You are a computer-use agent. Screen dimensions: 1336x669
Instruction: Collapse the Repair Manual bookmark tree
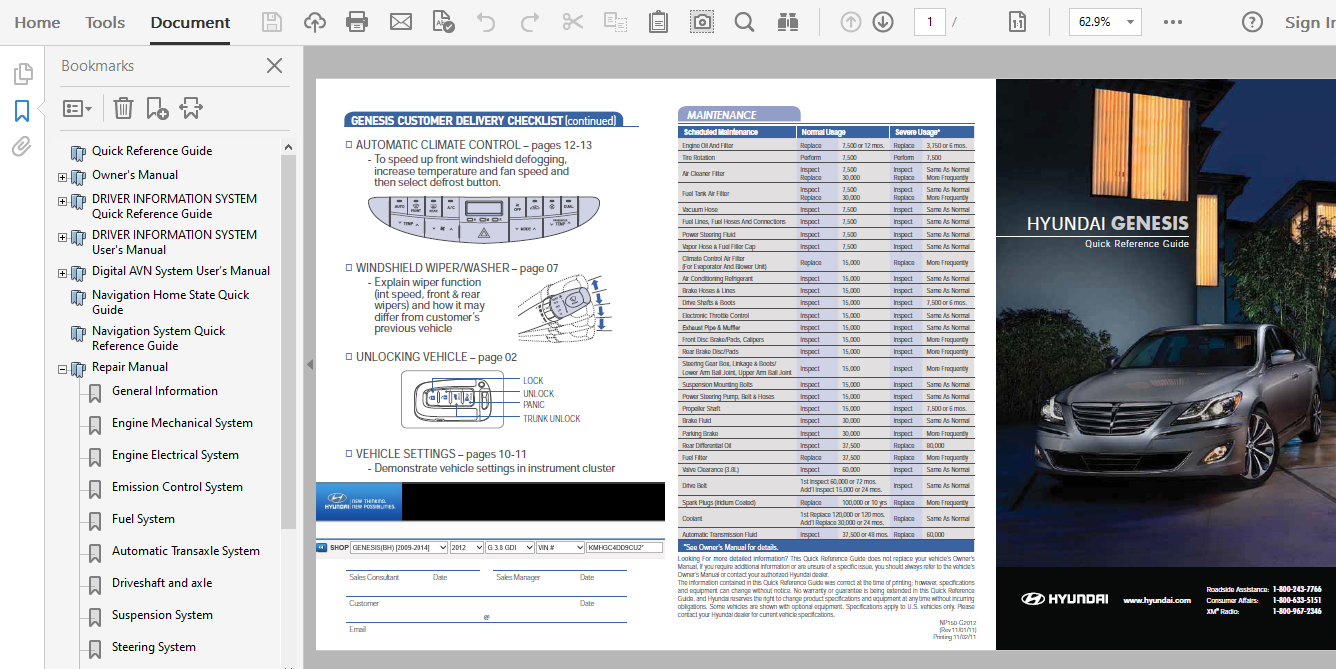[62, 369]
